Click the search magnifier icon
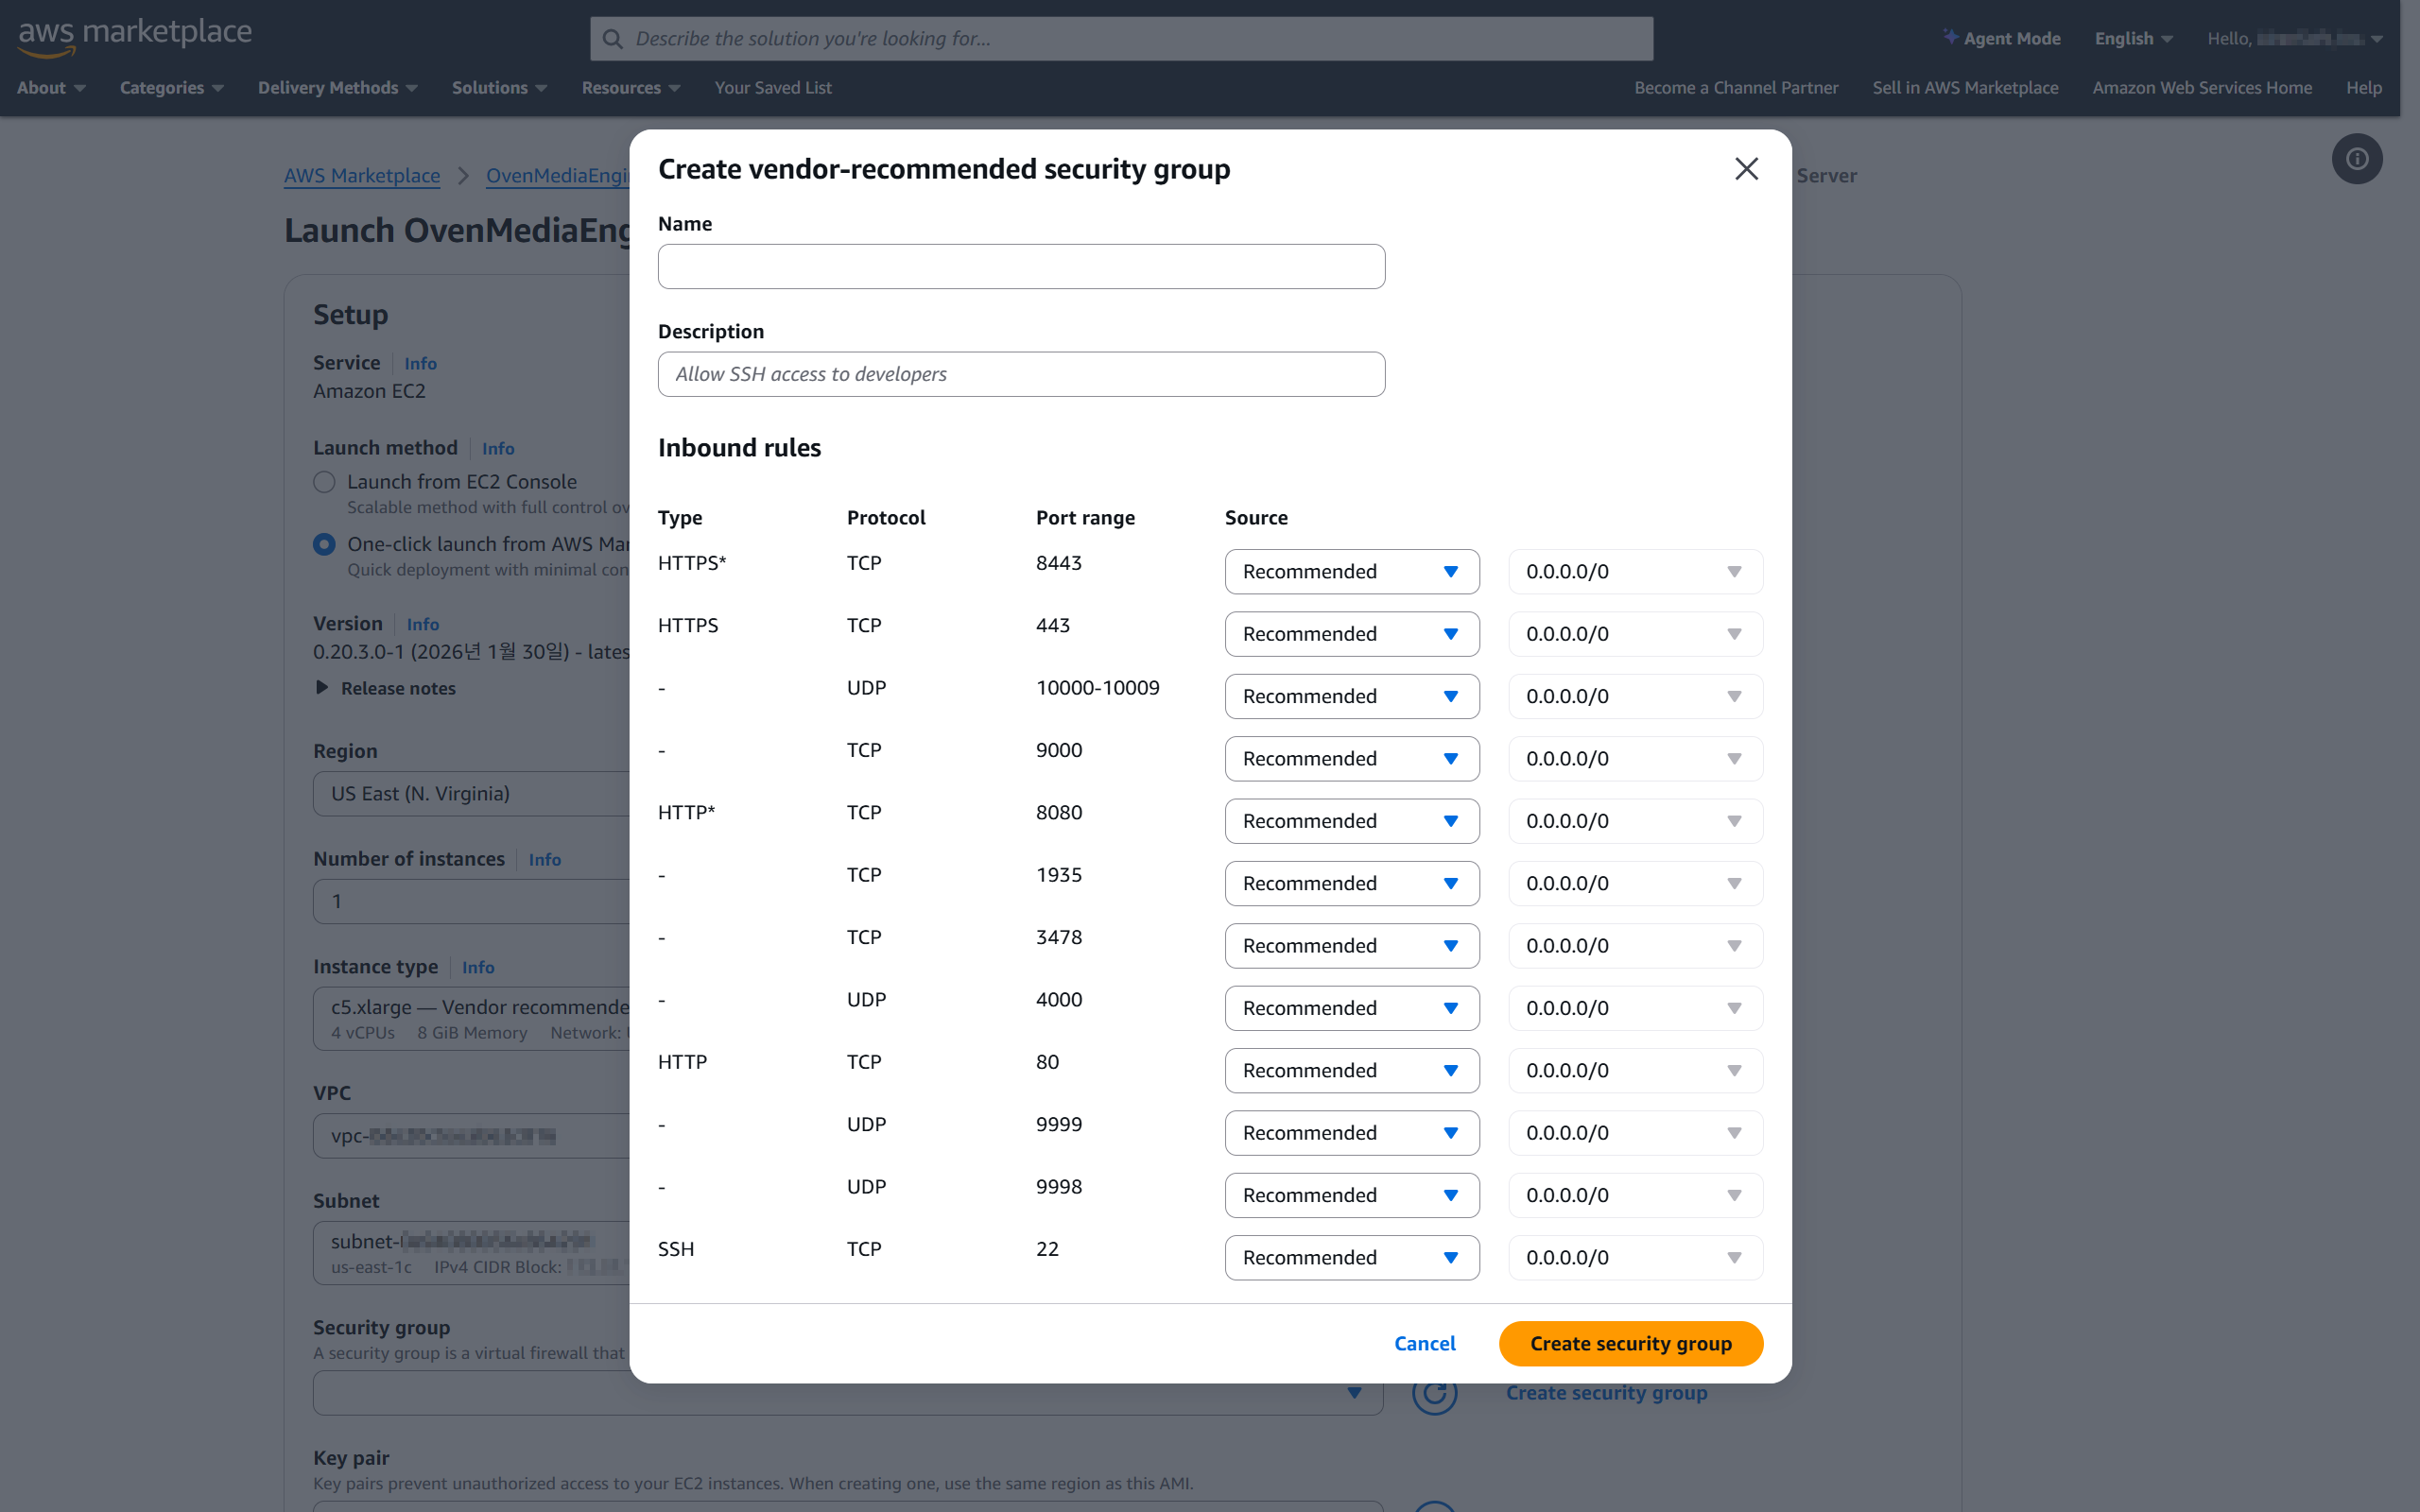The width and height of the screenshot is (2420, 1512). click(x=613, y=39)
